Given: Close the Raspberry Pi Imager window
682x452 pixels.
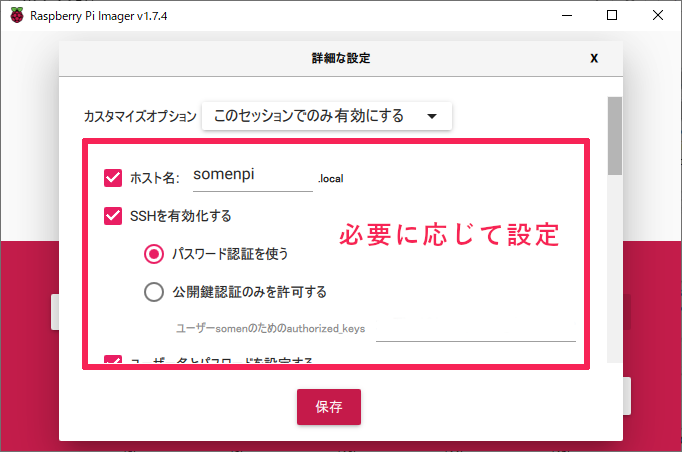Looking at the screenshot, I should 658,16.
